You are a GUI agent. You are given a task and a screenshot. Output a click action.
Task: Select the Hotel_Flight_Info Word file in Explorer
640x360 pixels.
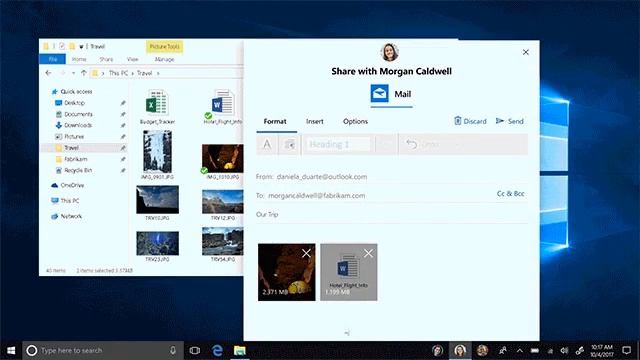[223, 107]
